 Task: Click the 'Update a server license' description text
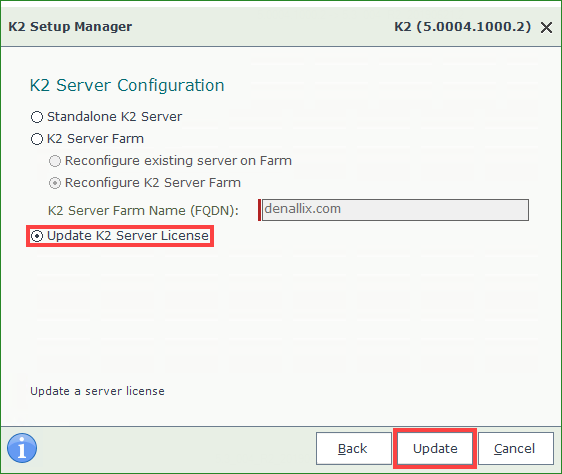(97, 391)
